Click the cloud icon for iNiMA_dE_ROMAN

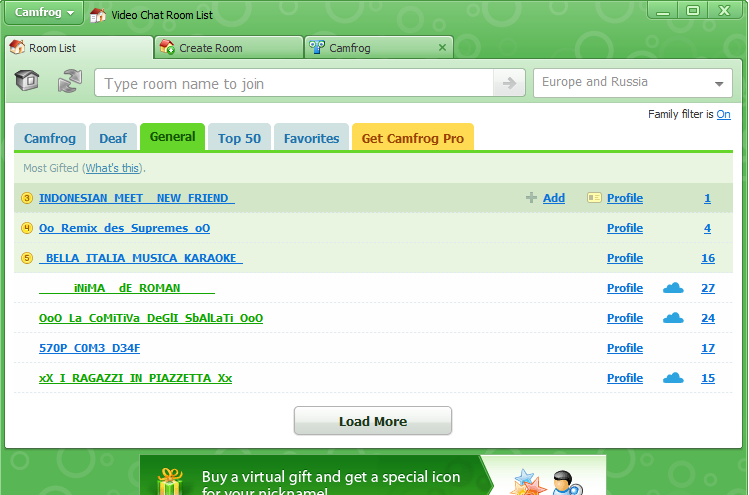click(x=673, y=288)
